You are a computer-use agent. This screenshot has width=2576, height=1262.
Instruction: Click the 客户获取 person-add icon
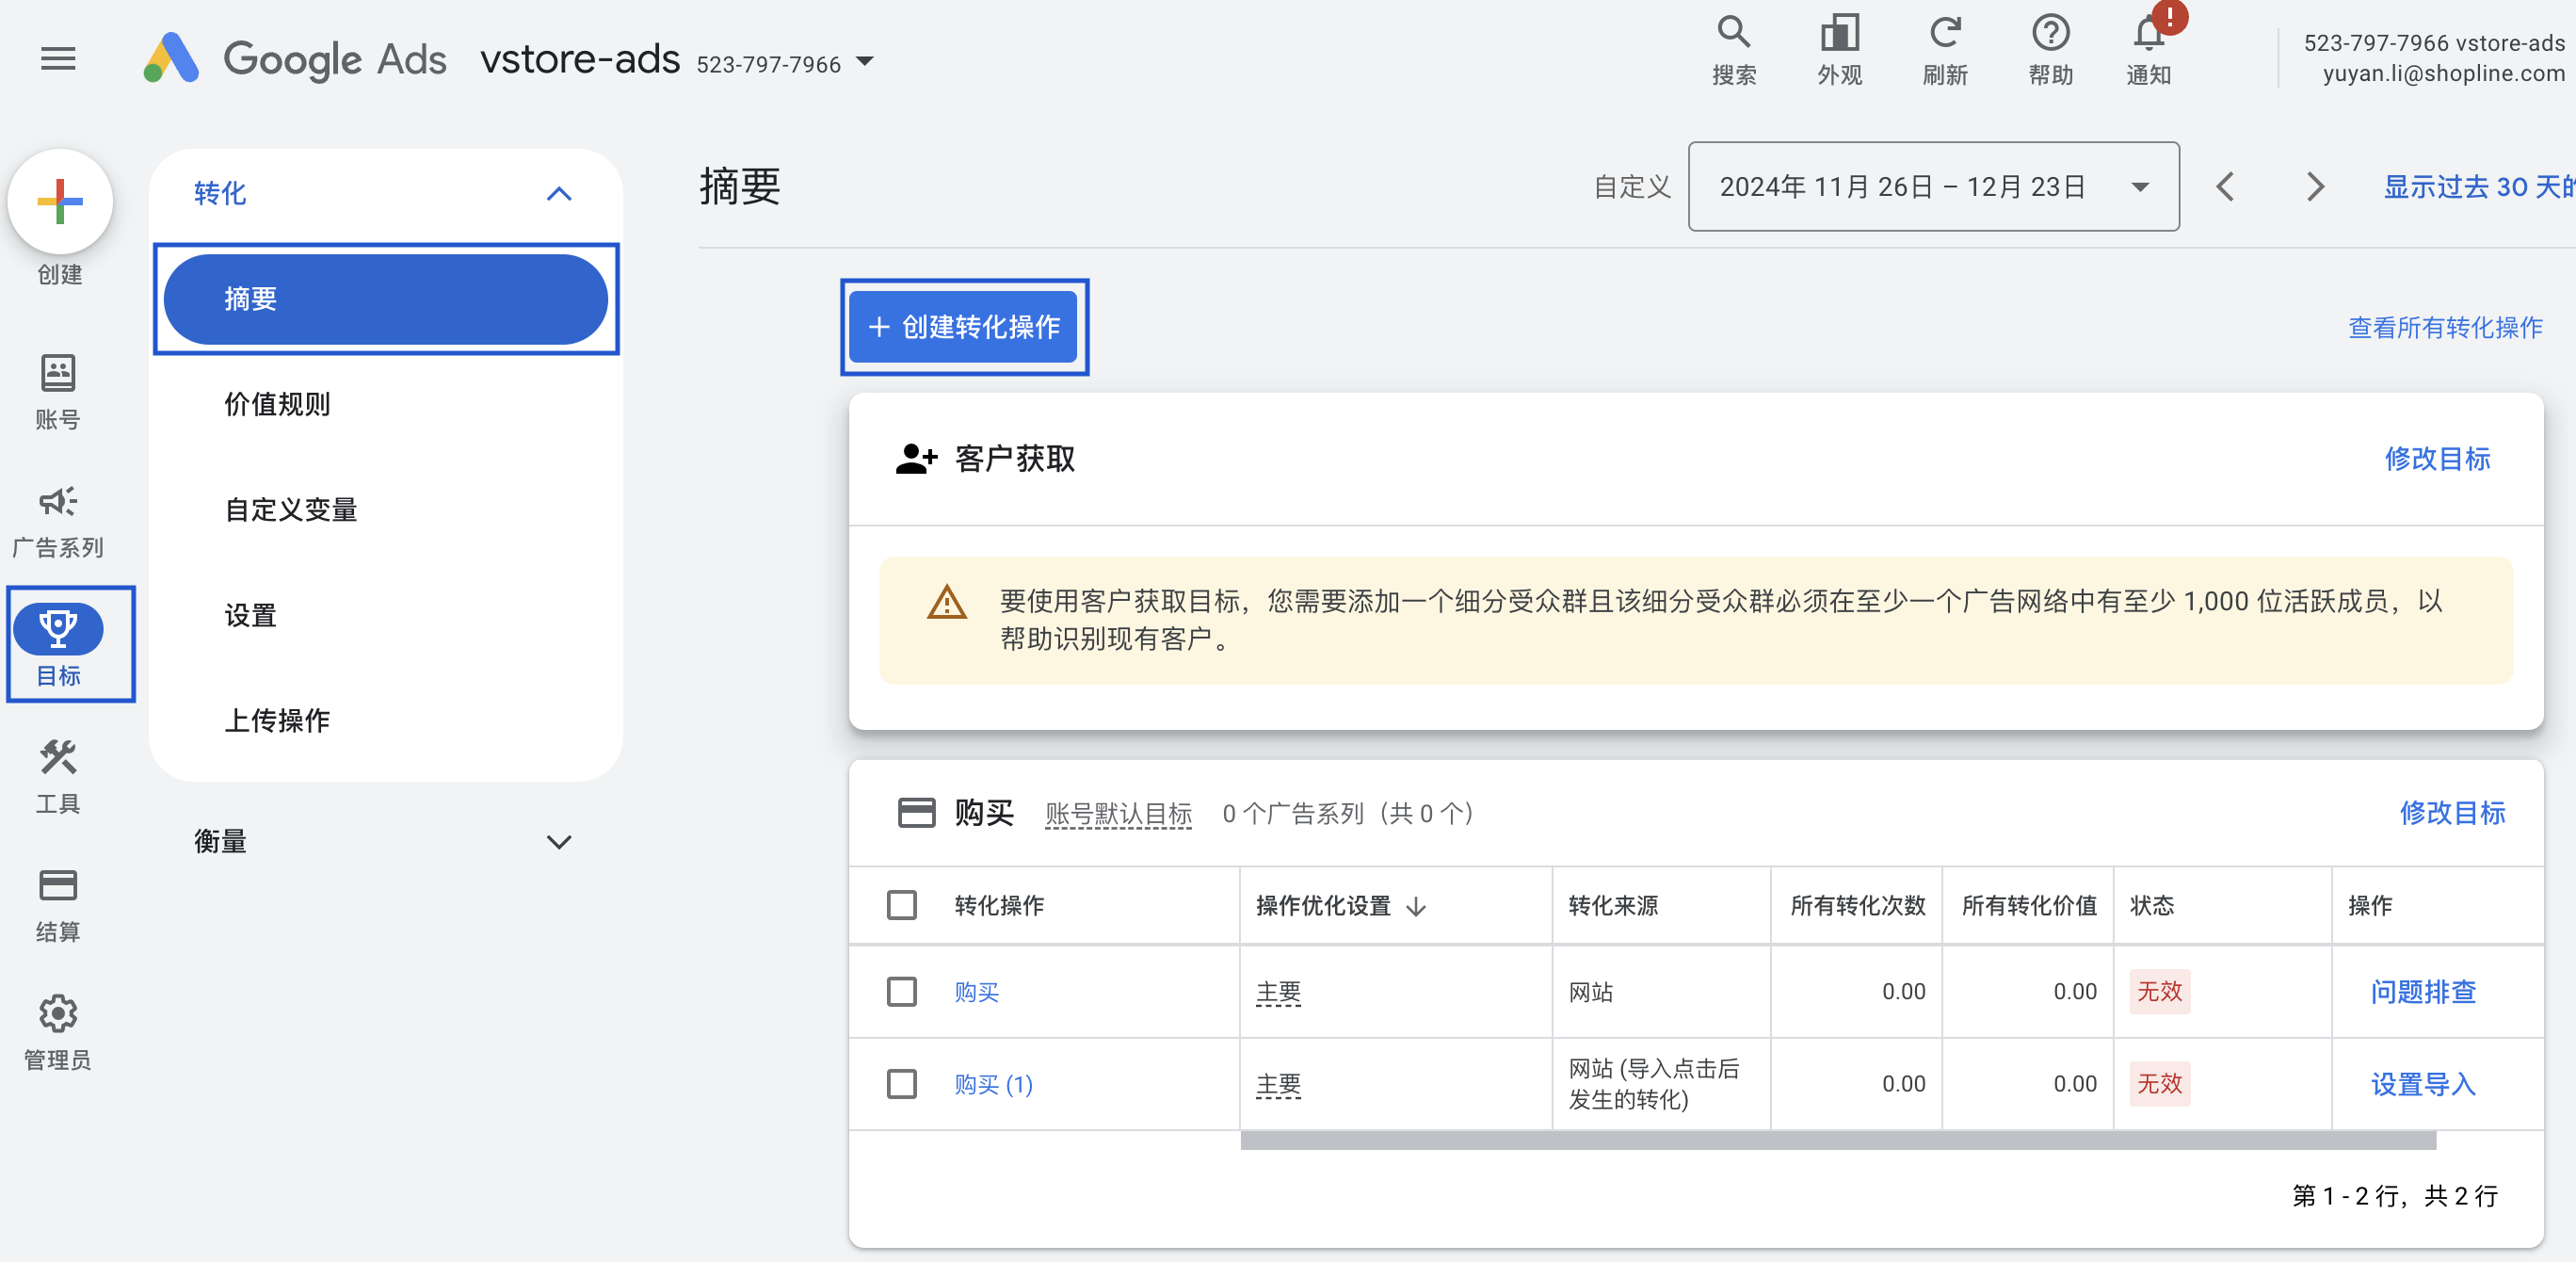[x=916, y=459]
